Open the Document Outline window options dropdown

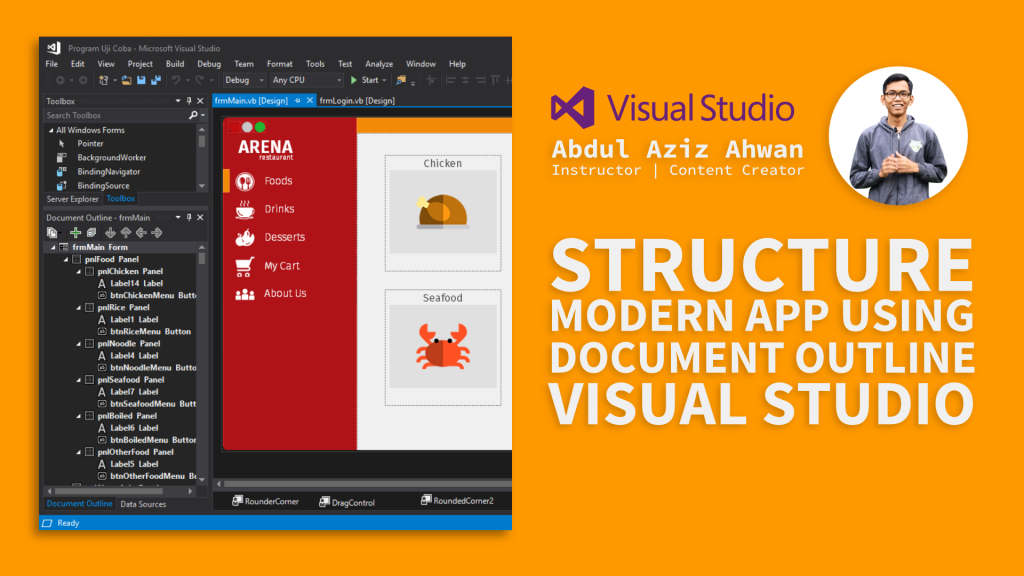[x=178, y=217]
